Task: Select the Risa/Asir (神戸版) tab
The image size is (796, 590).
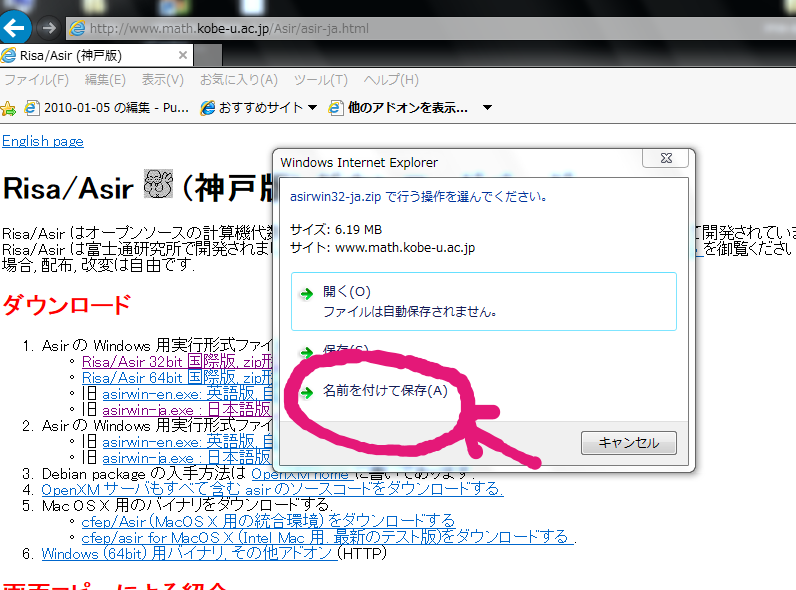Action: coord(95,55)
